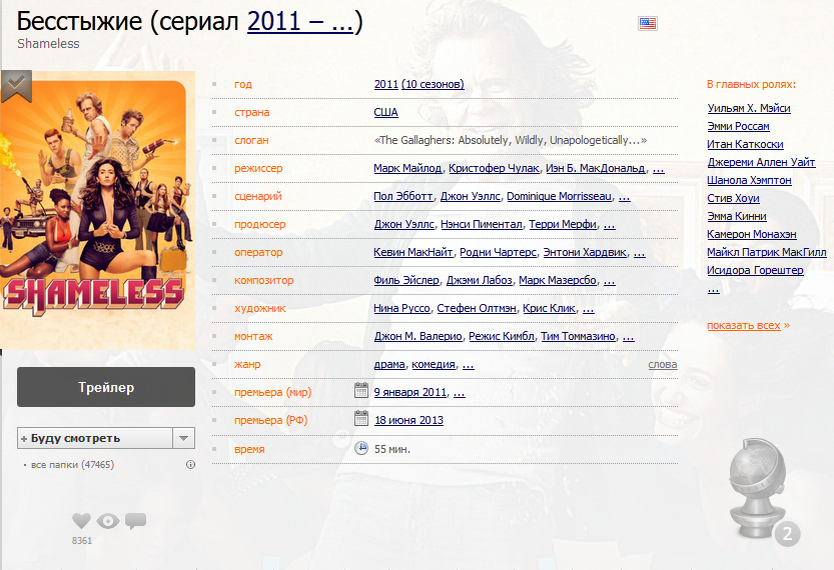Open editor Тим Томмазино link
The height and width of the screenshot is (570, 834).
click(x=578, y=336)
